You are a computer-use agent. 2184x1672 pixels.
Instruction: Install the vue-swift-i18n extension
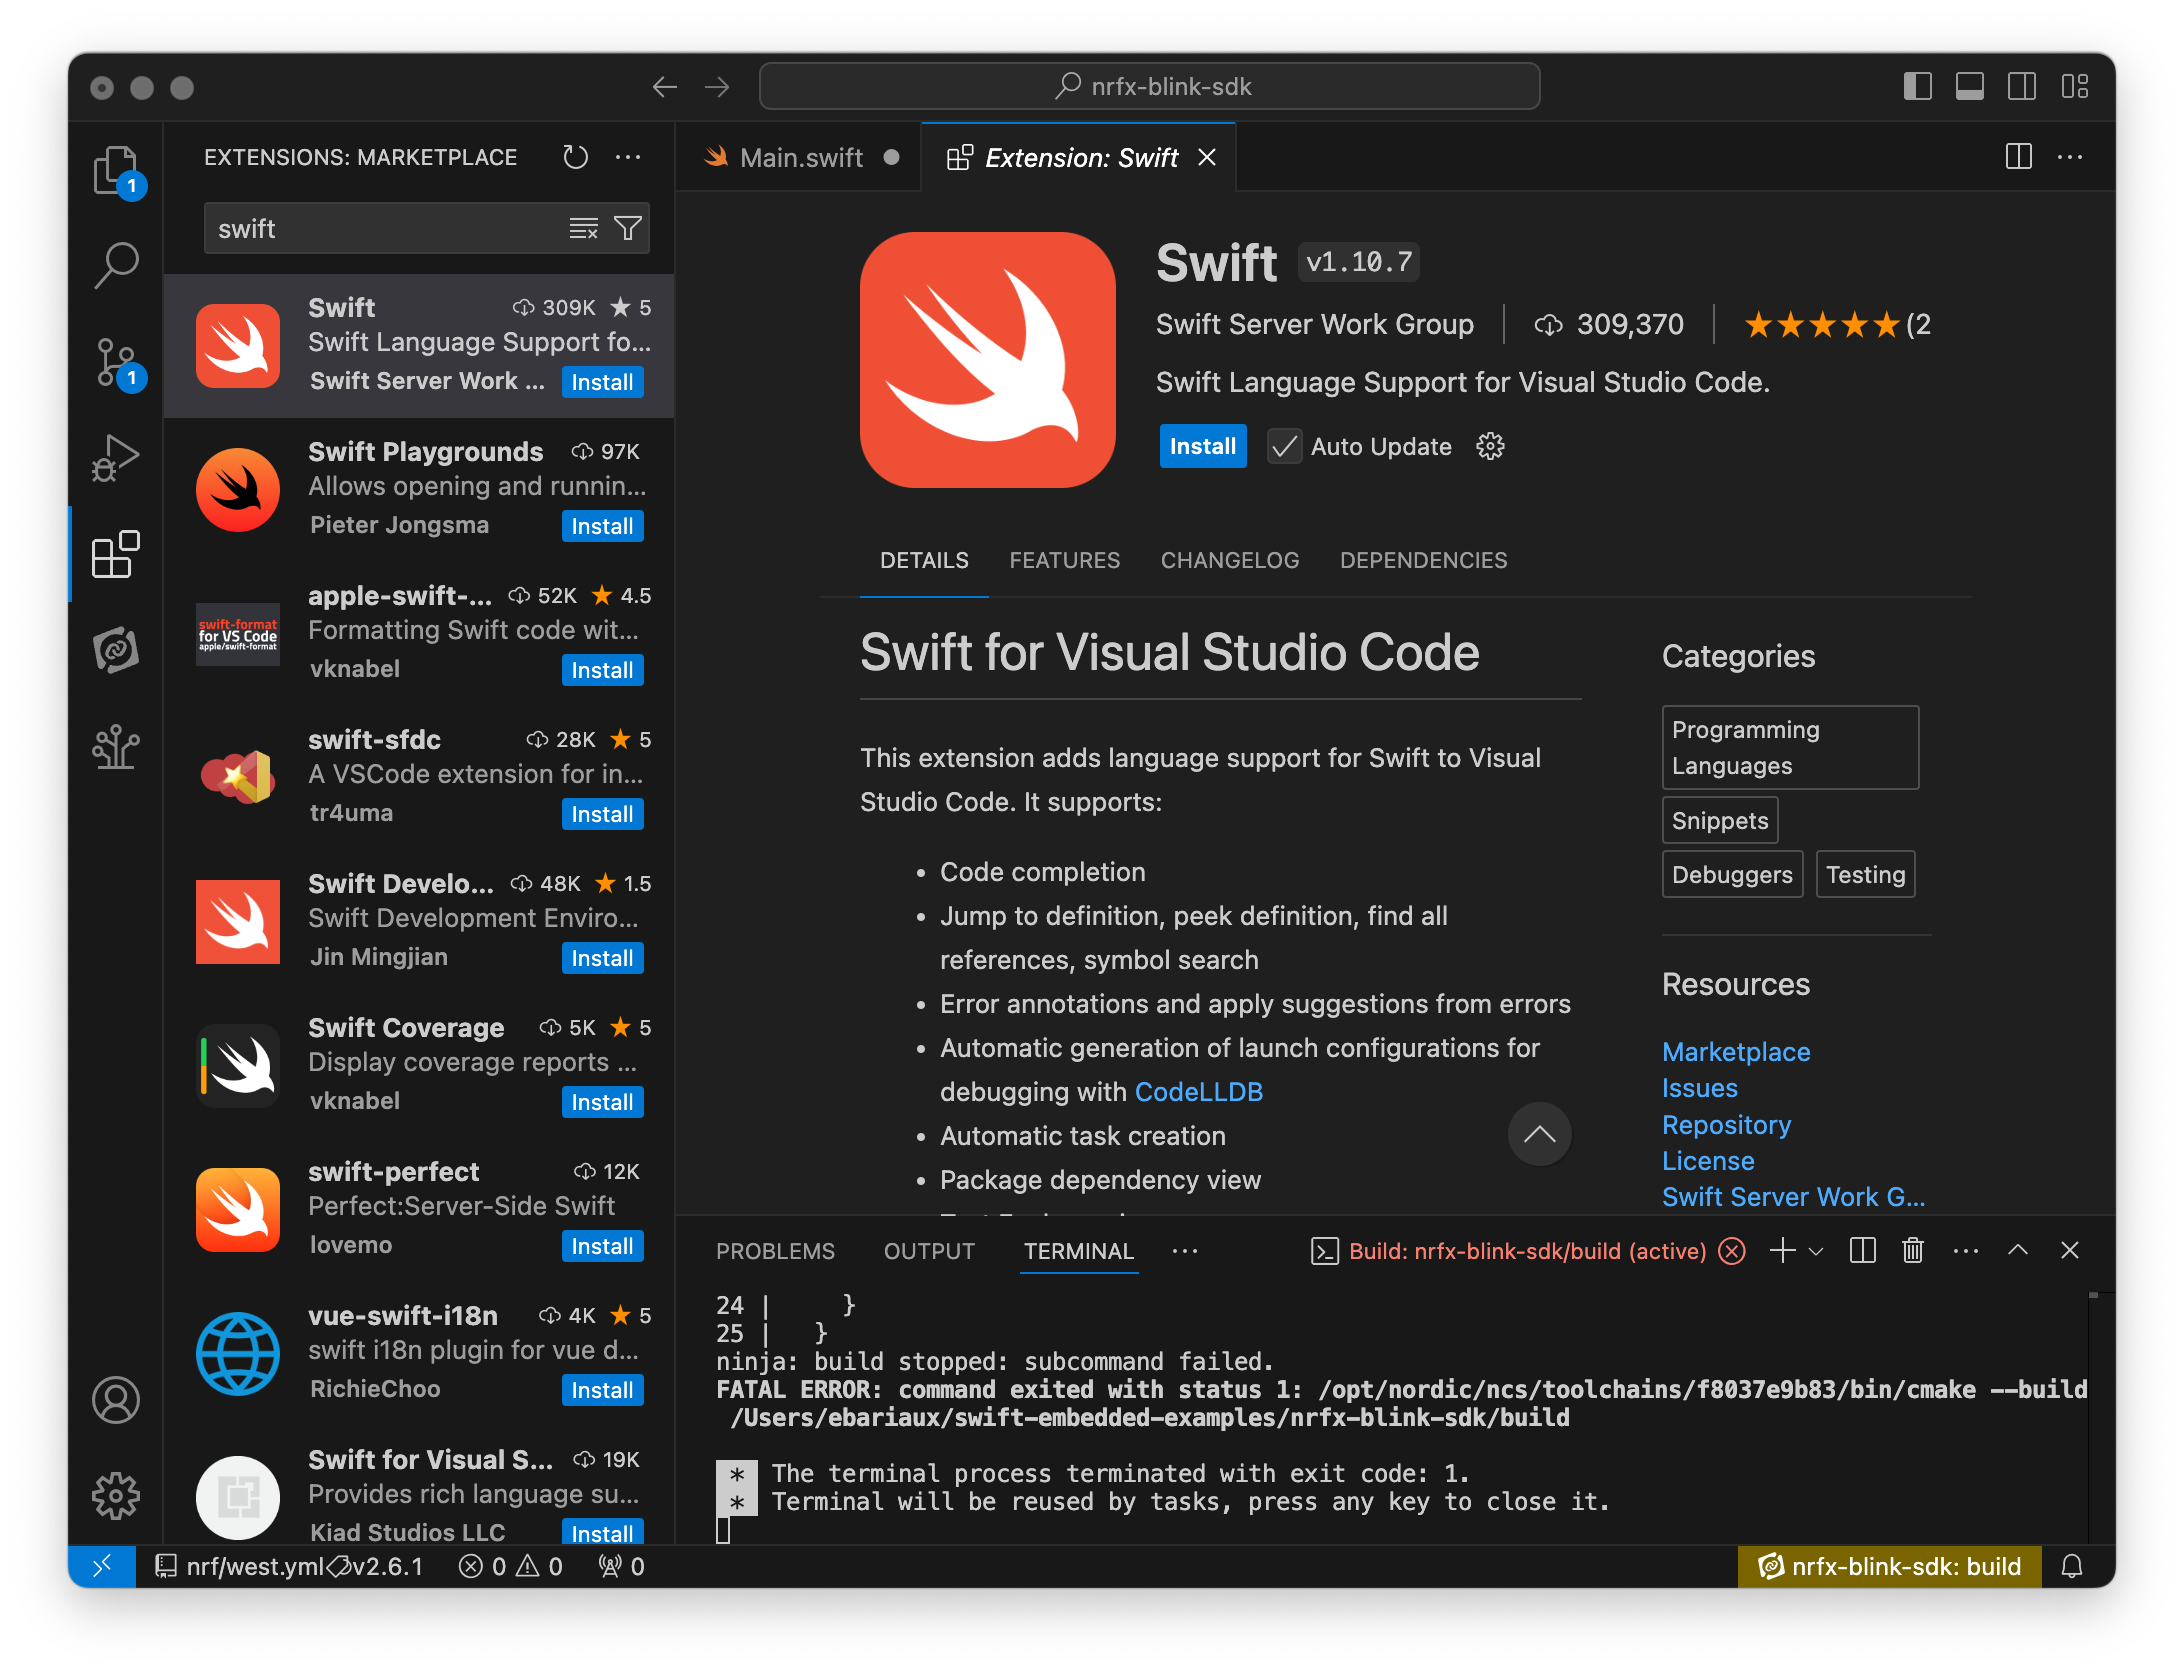602,1390
